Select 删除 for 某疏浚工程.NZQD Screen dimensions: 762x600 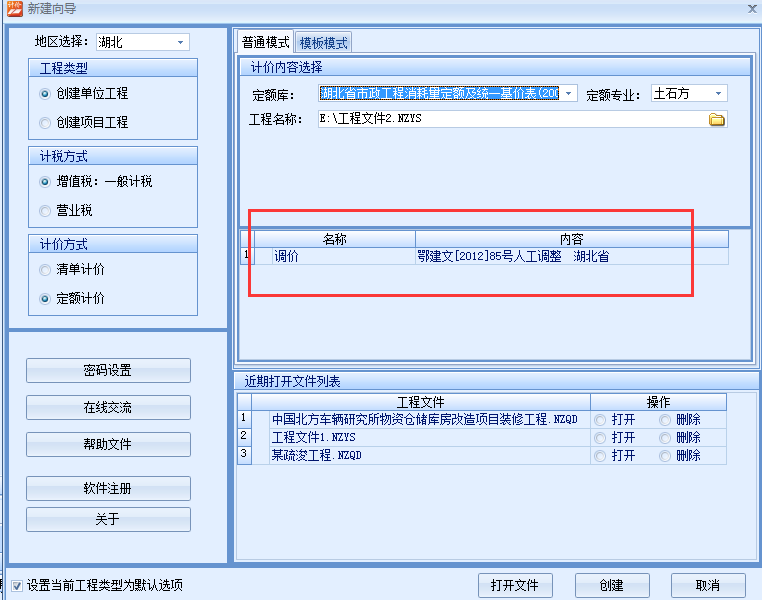(665, 455)
